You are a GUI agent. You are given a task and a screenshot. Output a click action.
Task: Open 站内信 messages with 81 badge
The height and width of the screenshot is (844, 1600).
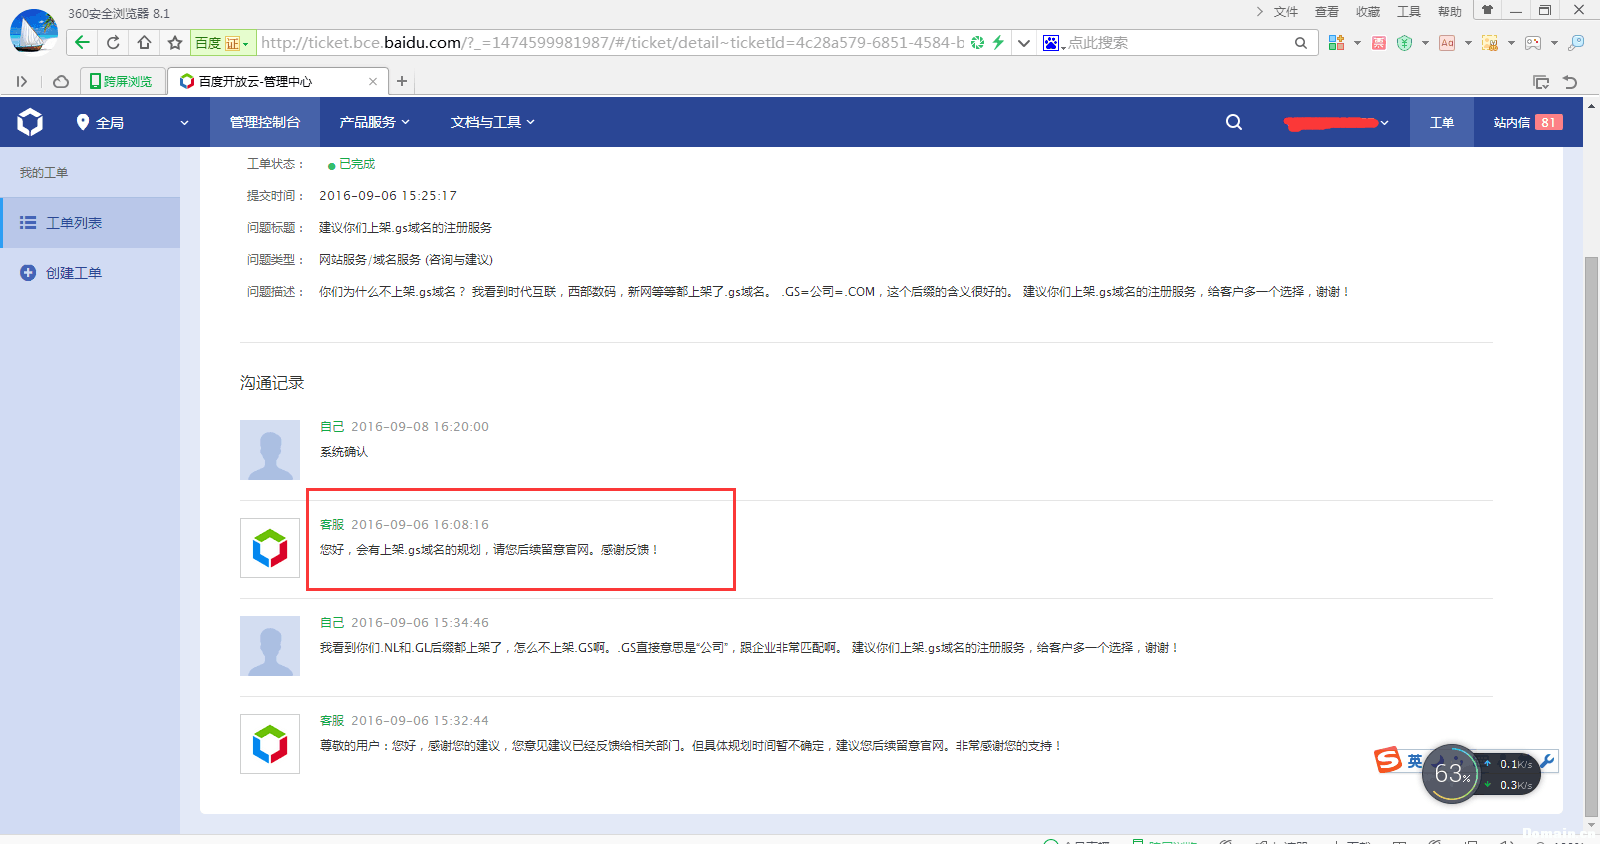pos(1528,122)
